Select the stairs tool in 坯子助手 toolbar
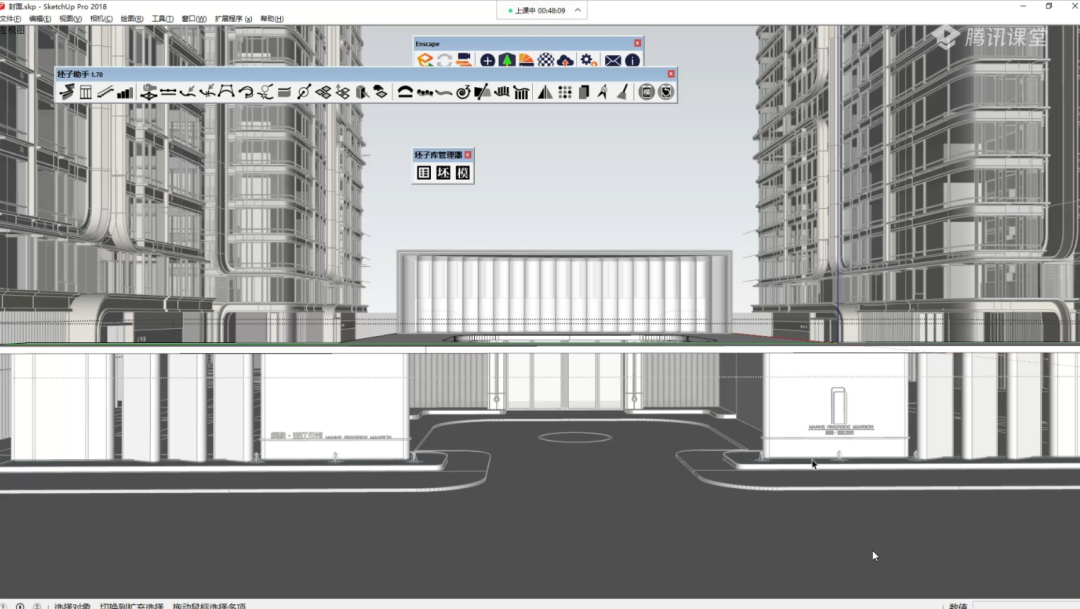The width and height of the screenshot is (1080, 609). 66,92
